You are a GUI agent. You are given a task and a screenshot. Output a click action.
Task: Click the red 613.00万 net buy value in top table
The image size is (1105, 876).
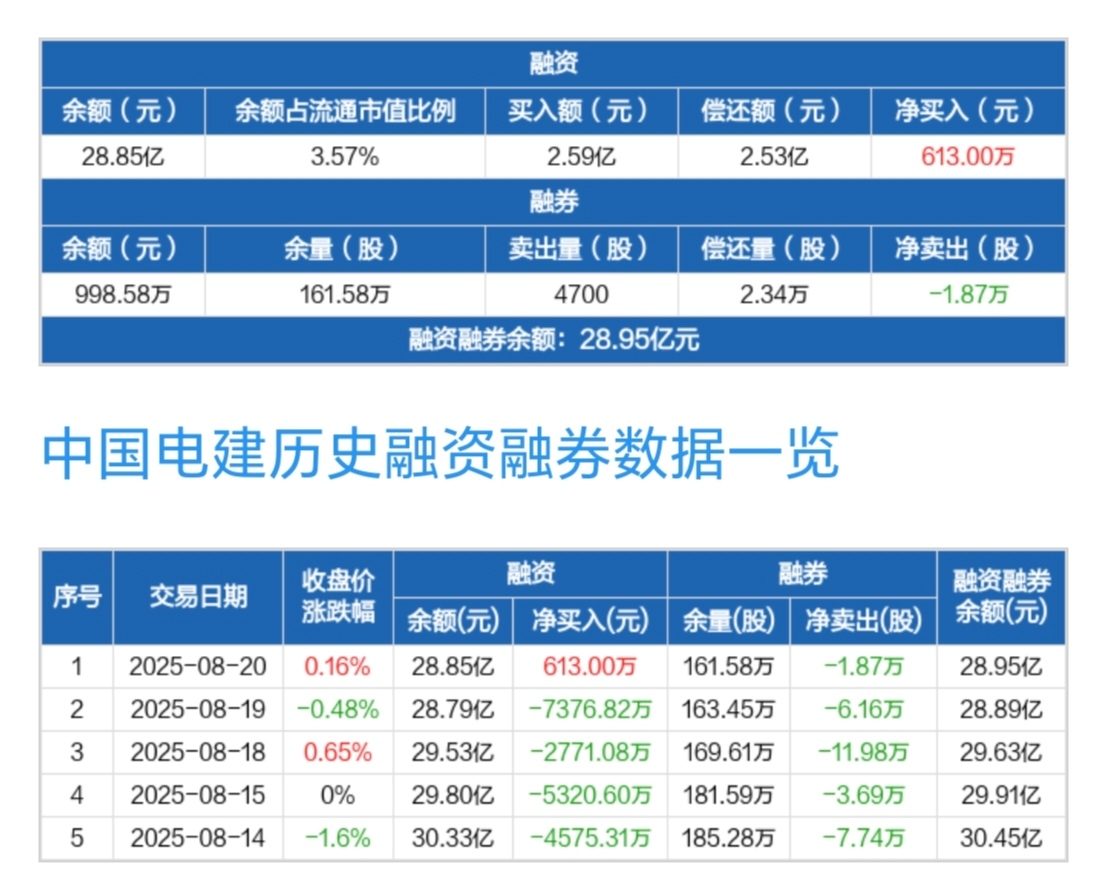pos(968,156)
